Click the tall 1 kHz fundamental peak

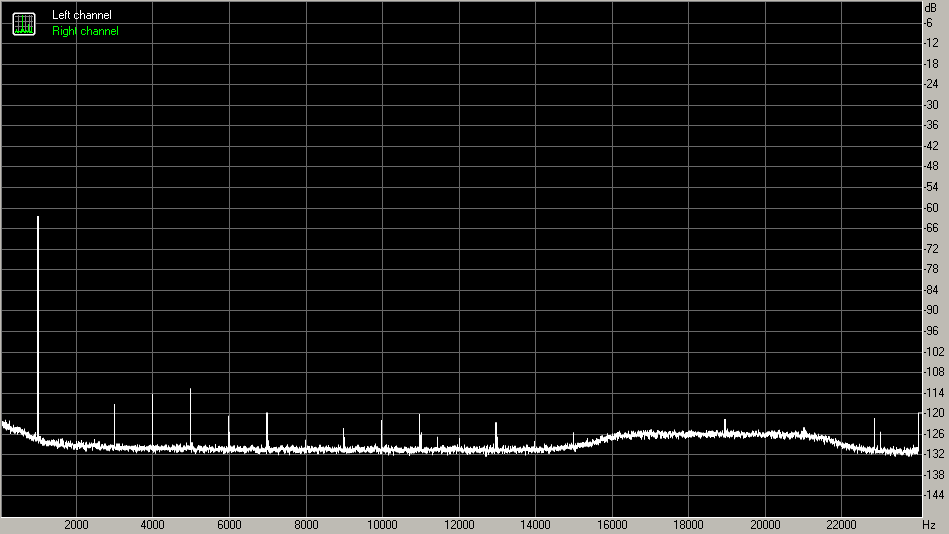coord(38,327)
